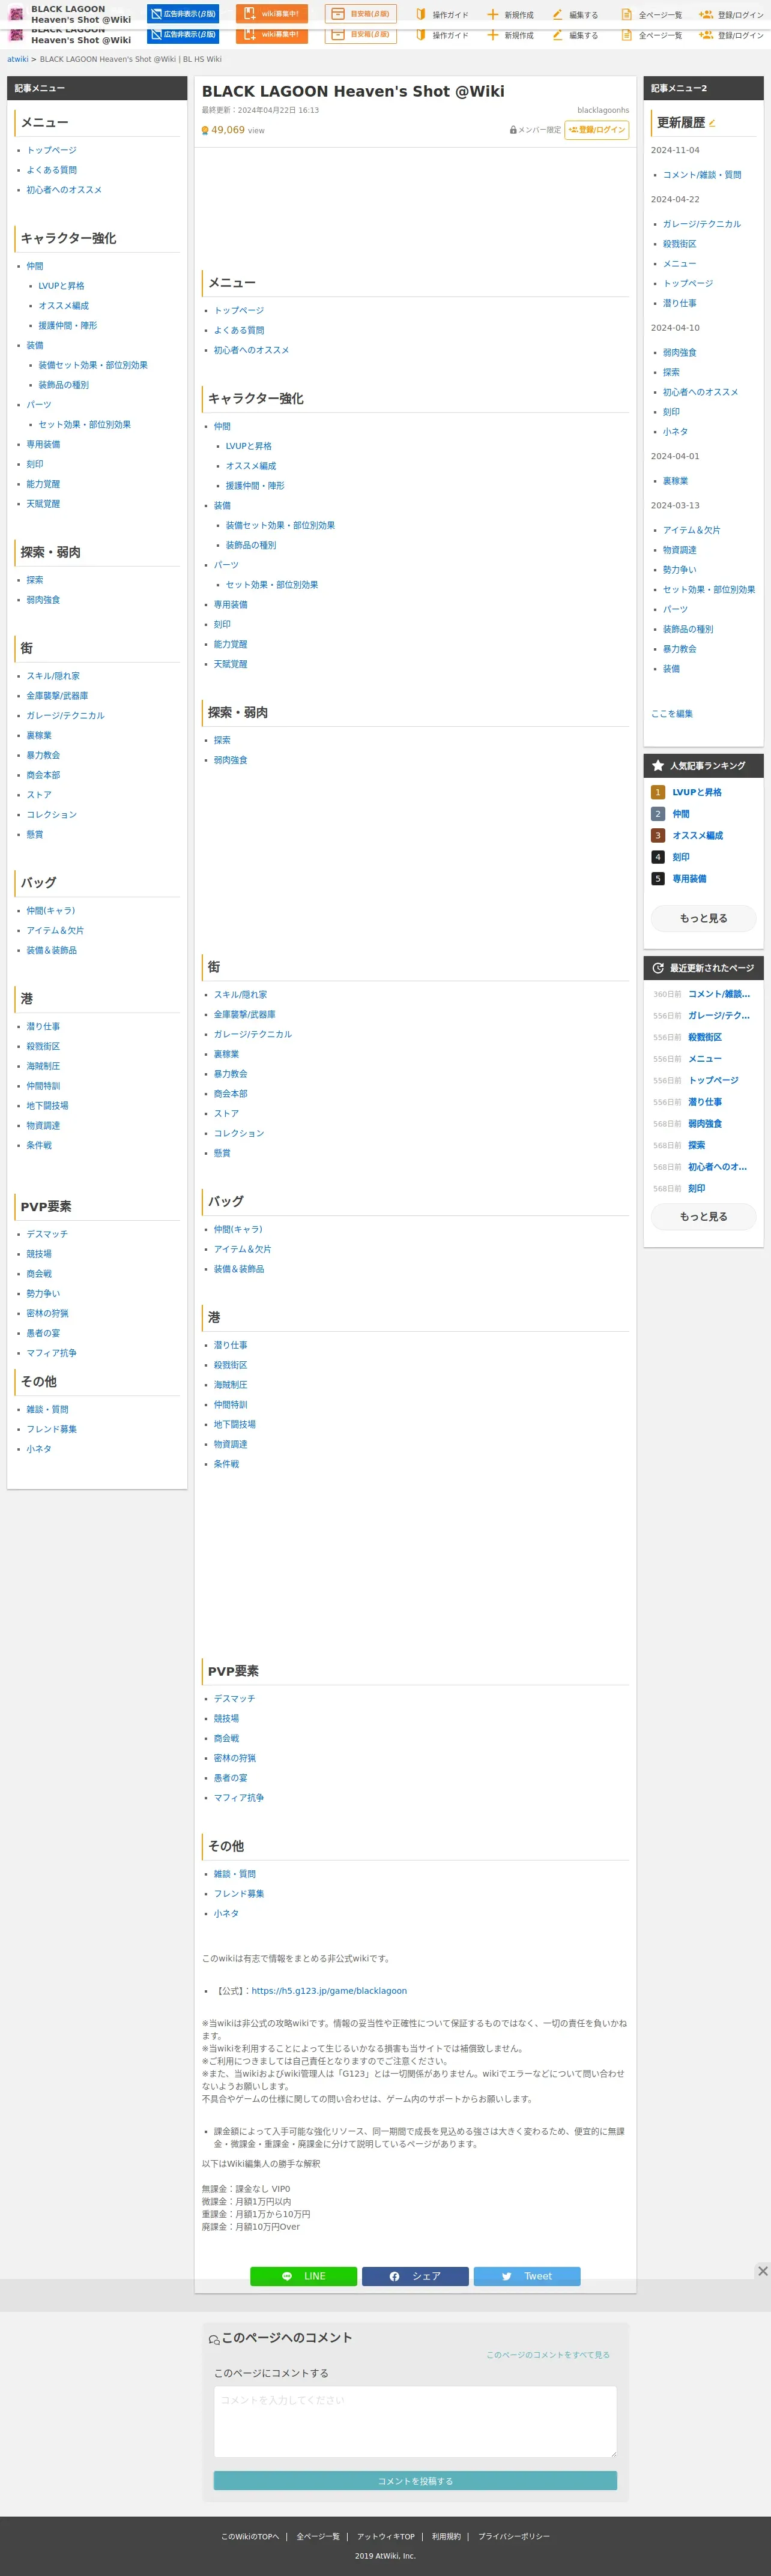The height and width of the screenshot is (2576, 771).
Task: Open よくある質問 in the left sidebar menu
Action: click(x=51, y=170)
